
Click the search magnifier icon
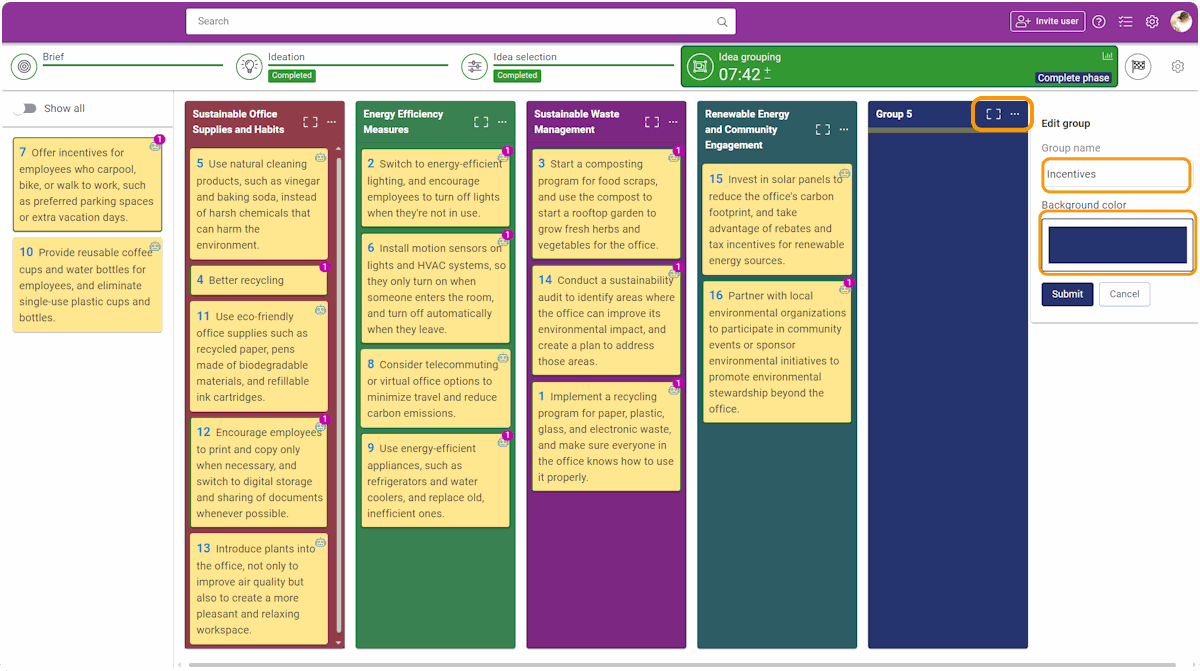point(722,22)
